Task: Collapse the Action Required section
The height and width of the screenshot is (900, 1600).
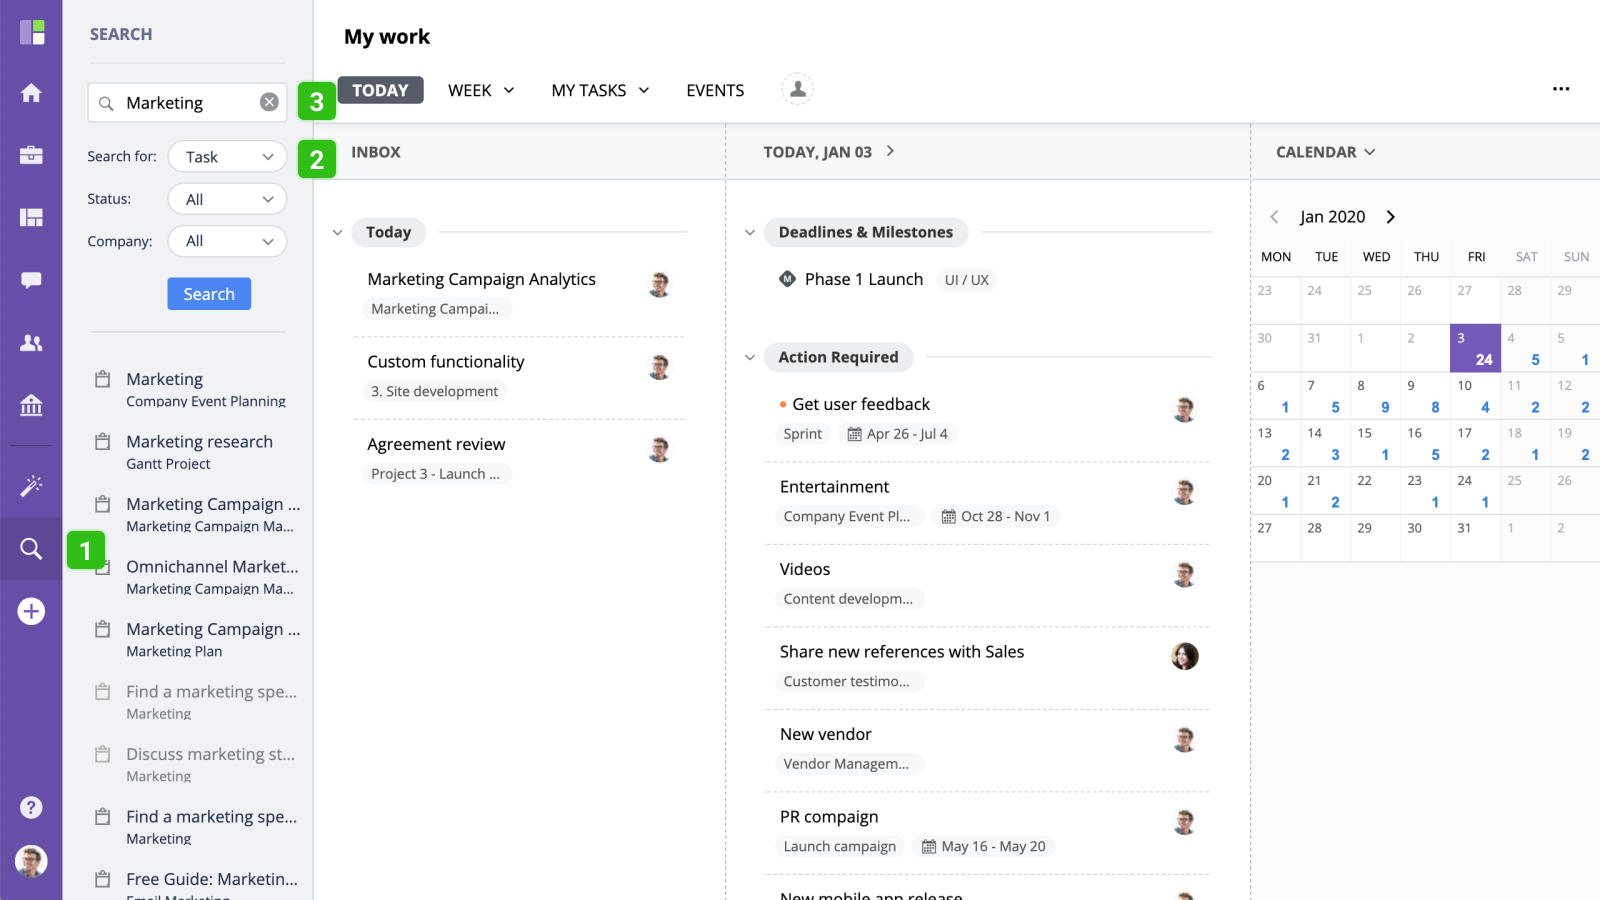Action: [750, 357]
